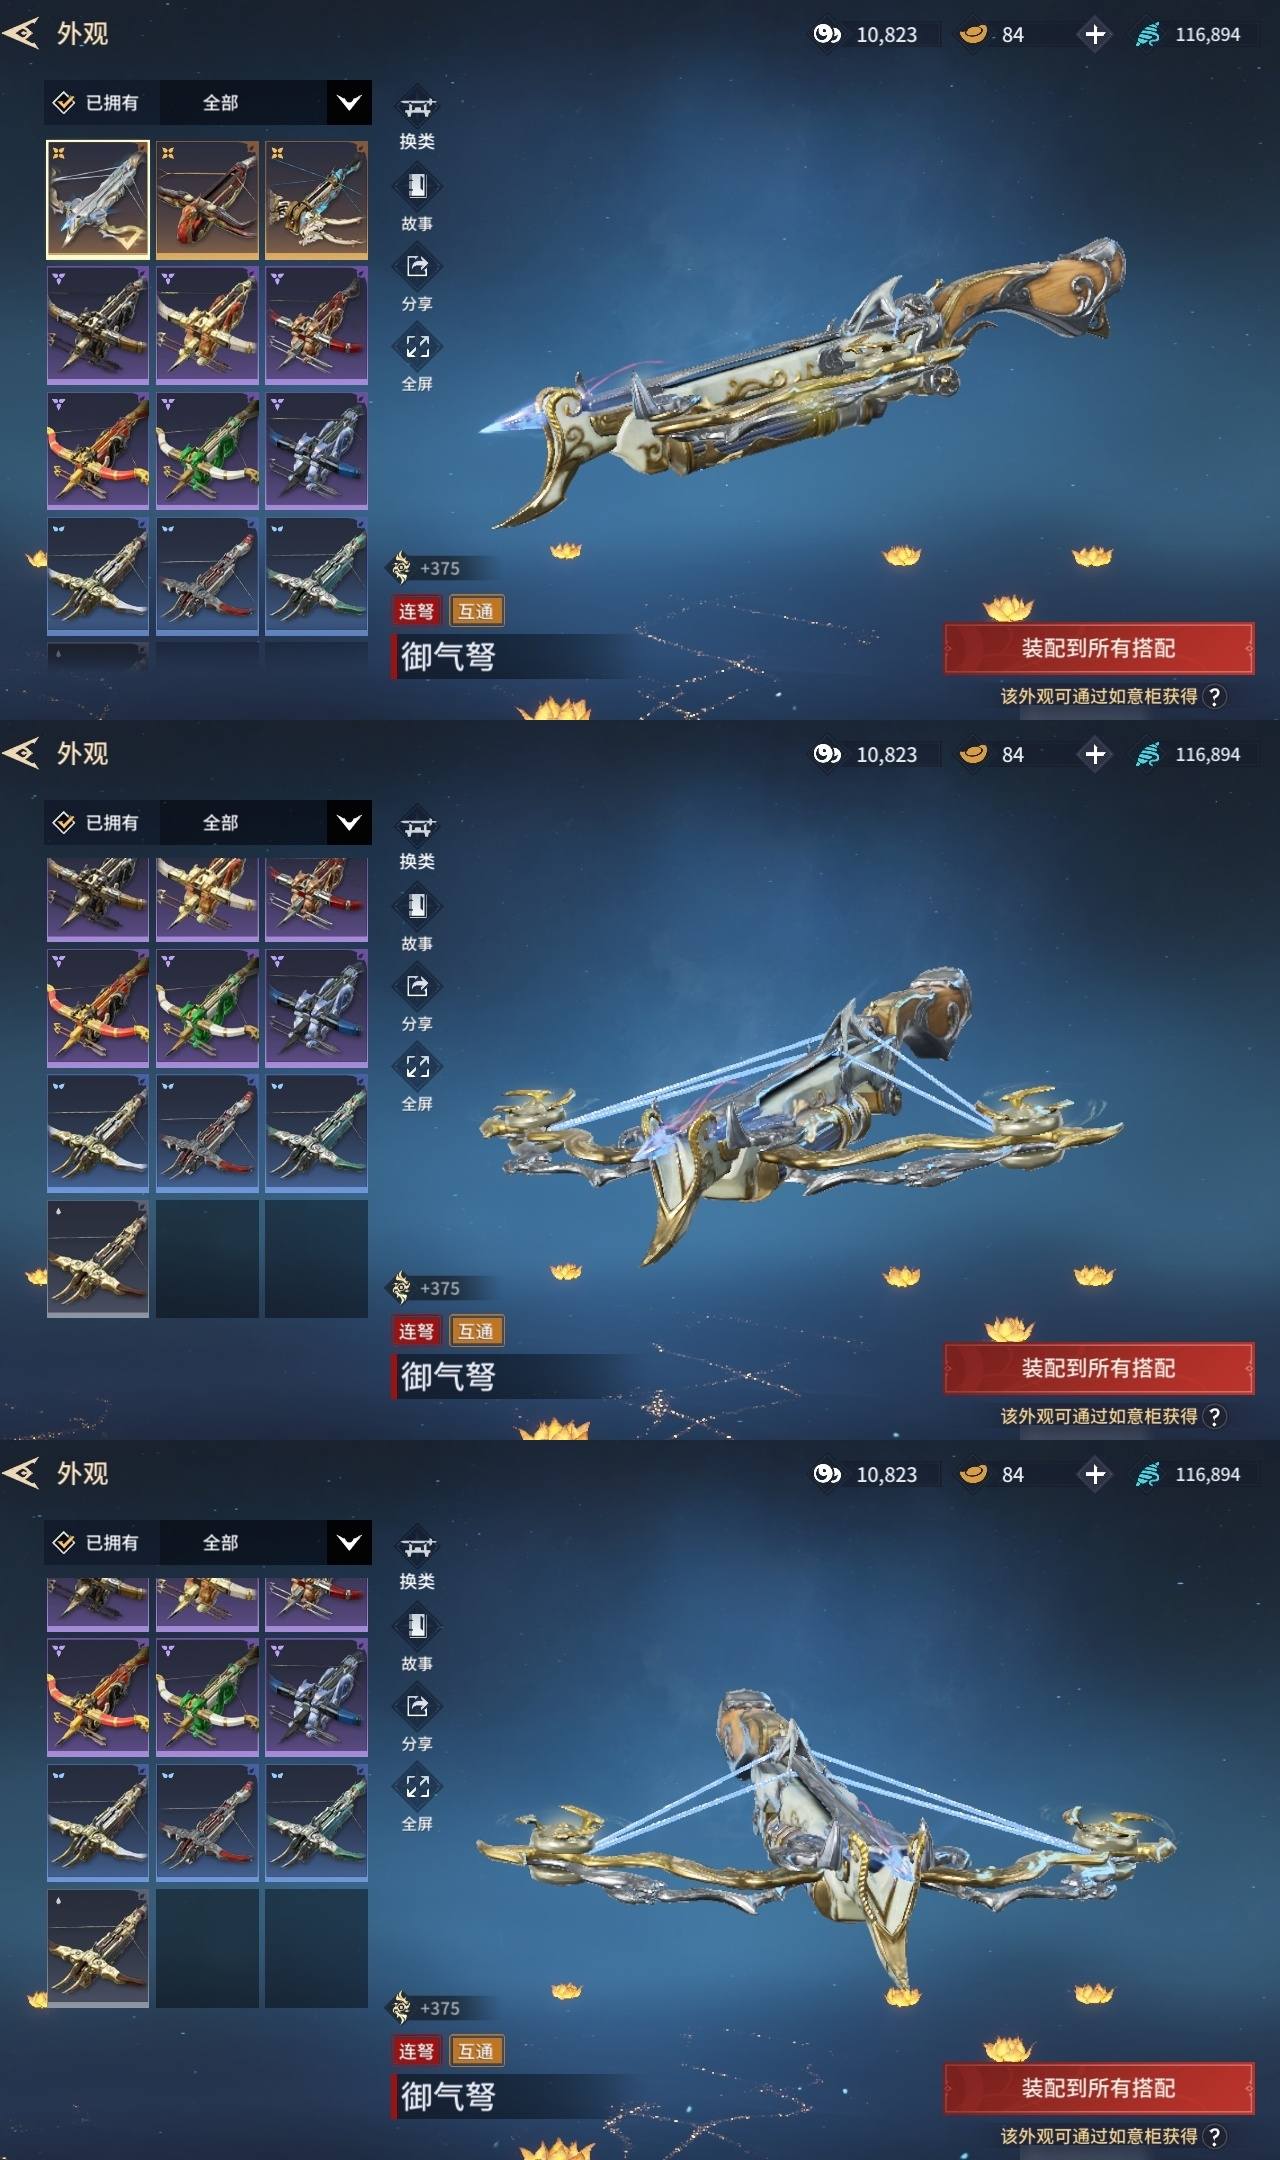This screenshot has height=2160, width=1280.
Task: Expand the 全部 filter dropdown in middle screen
Action: 349,823
